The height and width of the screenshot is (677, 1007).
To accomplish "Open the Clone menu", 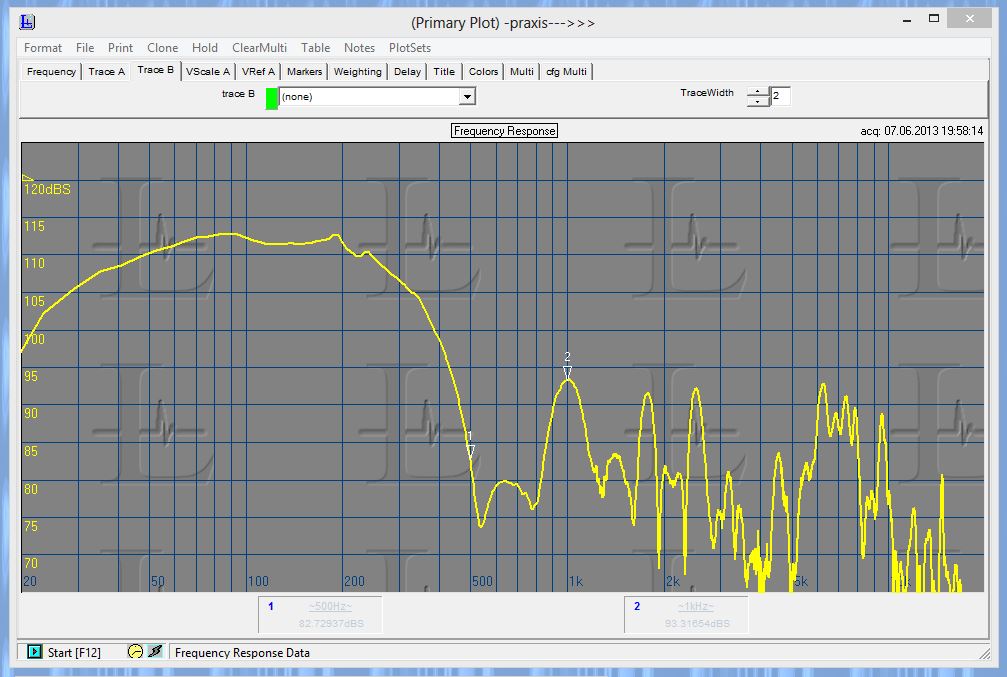I will click(x=162, y=48).
